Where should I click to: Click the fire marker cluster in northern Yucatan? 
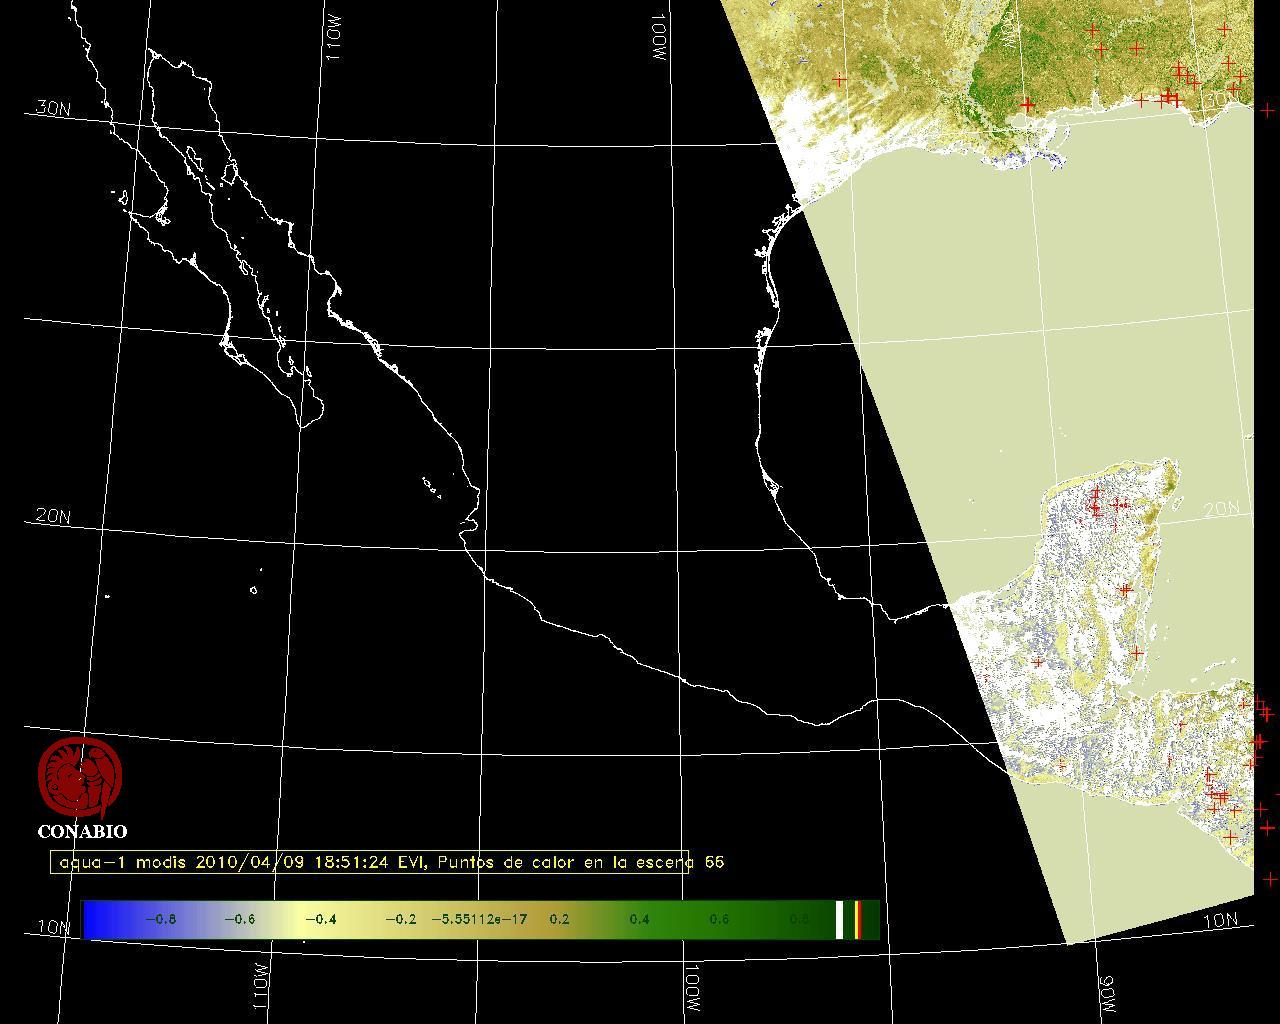pyautogui.click(x=1097, y=503)
